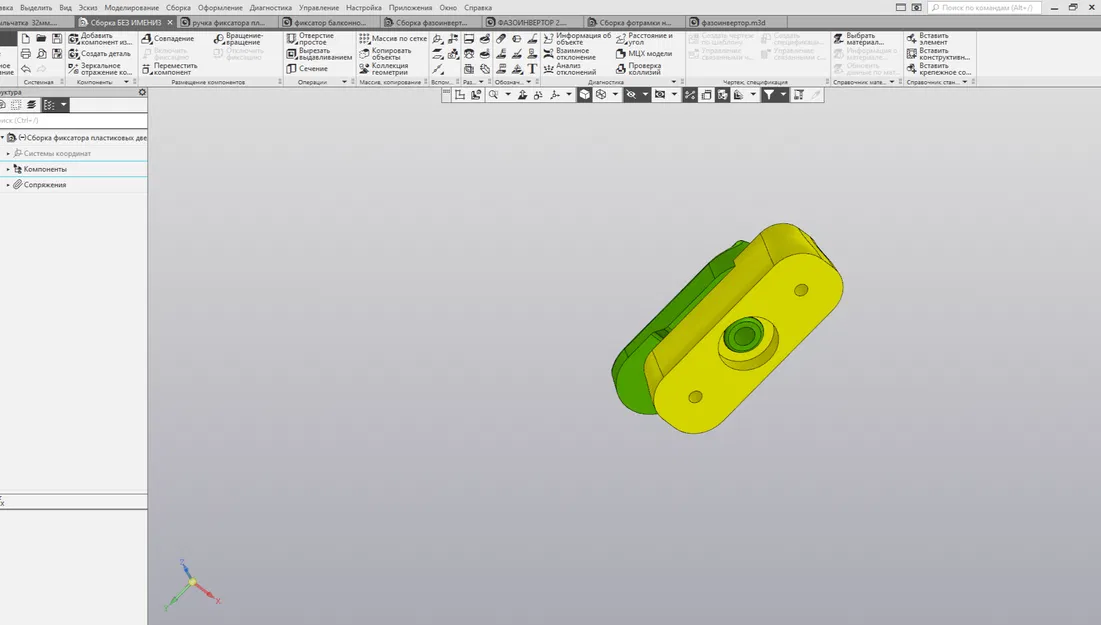Click 'Добавить компонент из...' tool

(x=100, y=39)
